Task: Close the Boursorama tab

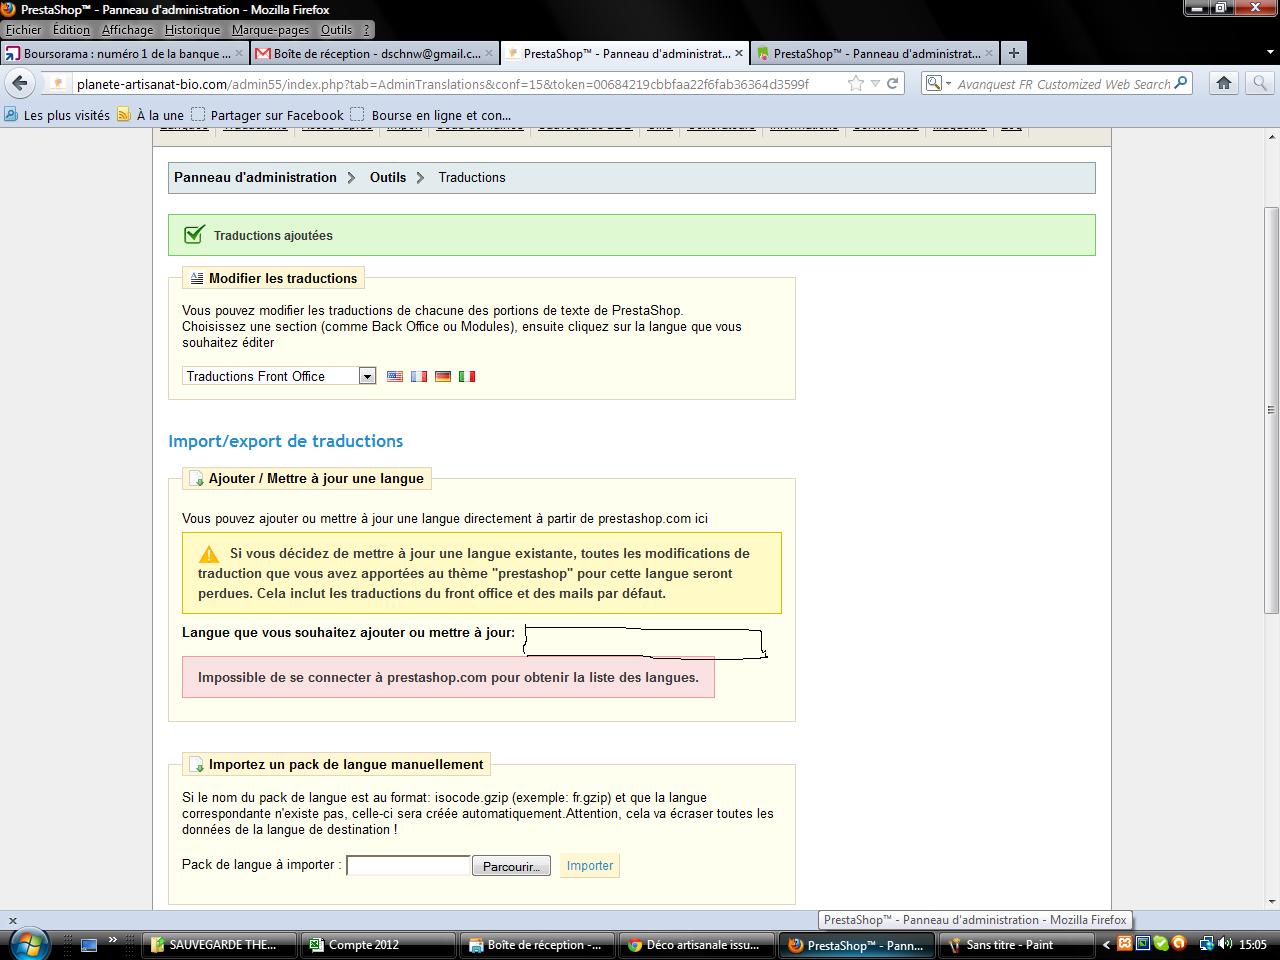Action: tap(240, 53)
